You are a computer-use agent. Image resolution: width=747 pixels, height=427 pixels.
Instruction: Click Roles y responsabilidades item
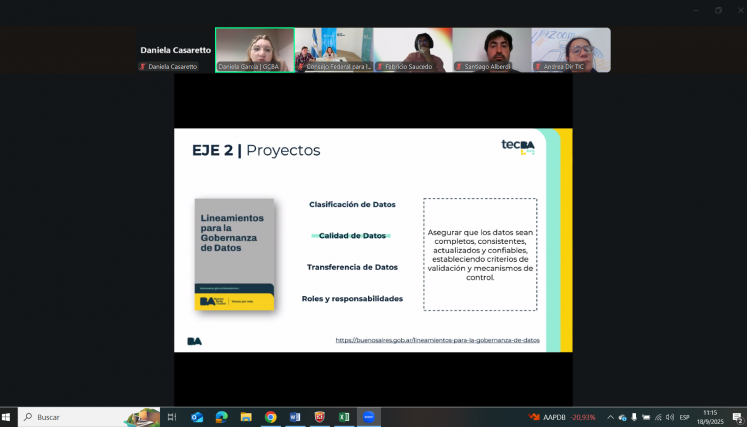coord(352,299)
